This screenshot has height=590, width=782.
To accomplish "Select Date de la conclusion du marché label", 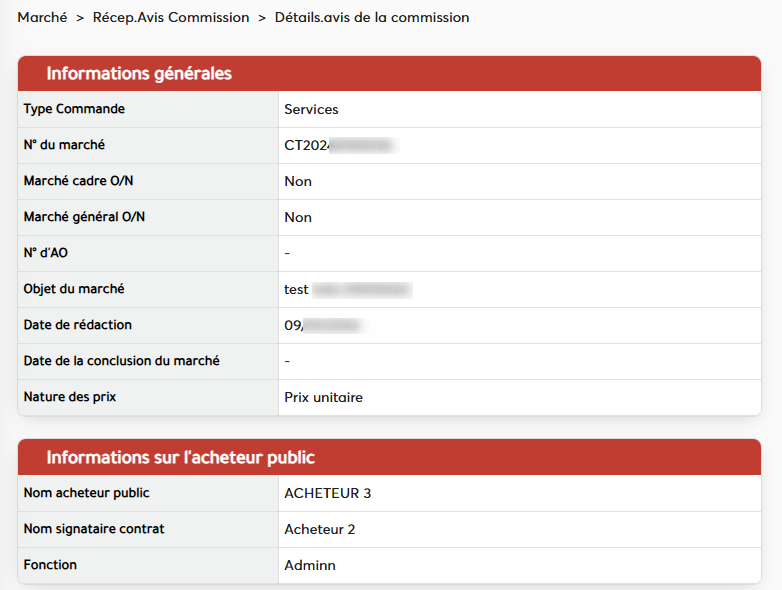I will tap(121, 361).
